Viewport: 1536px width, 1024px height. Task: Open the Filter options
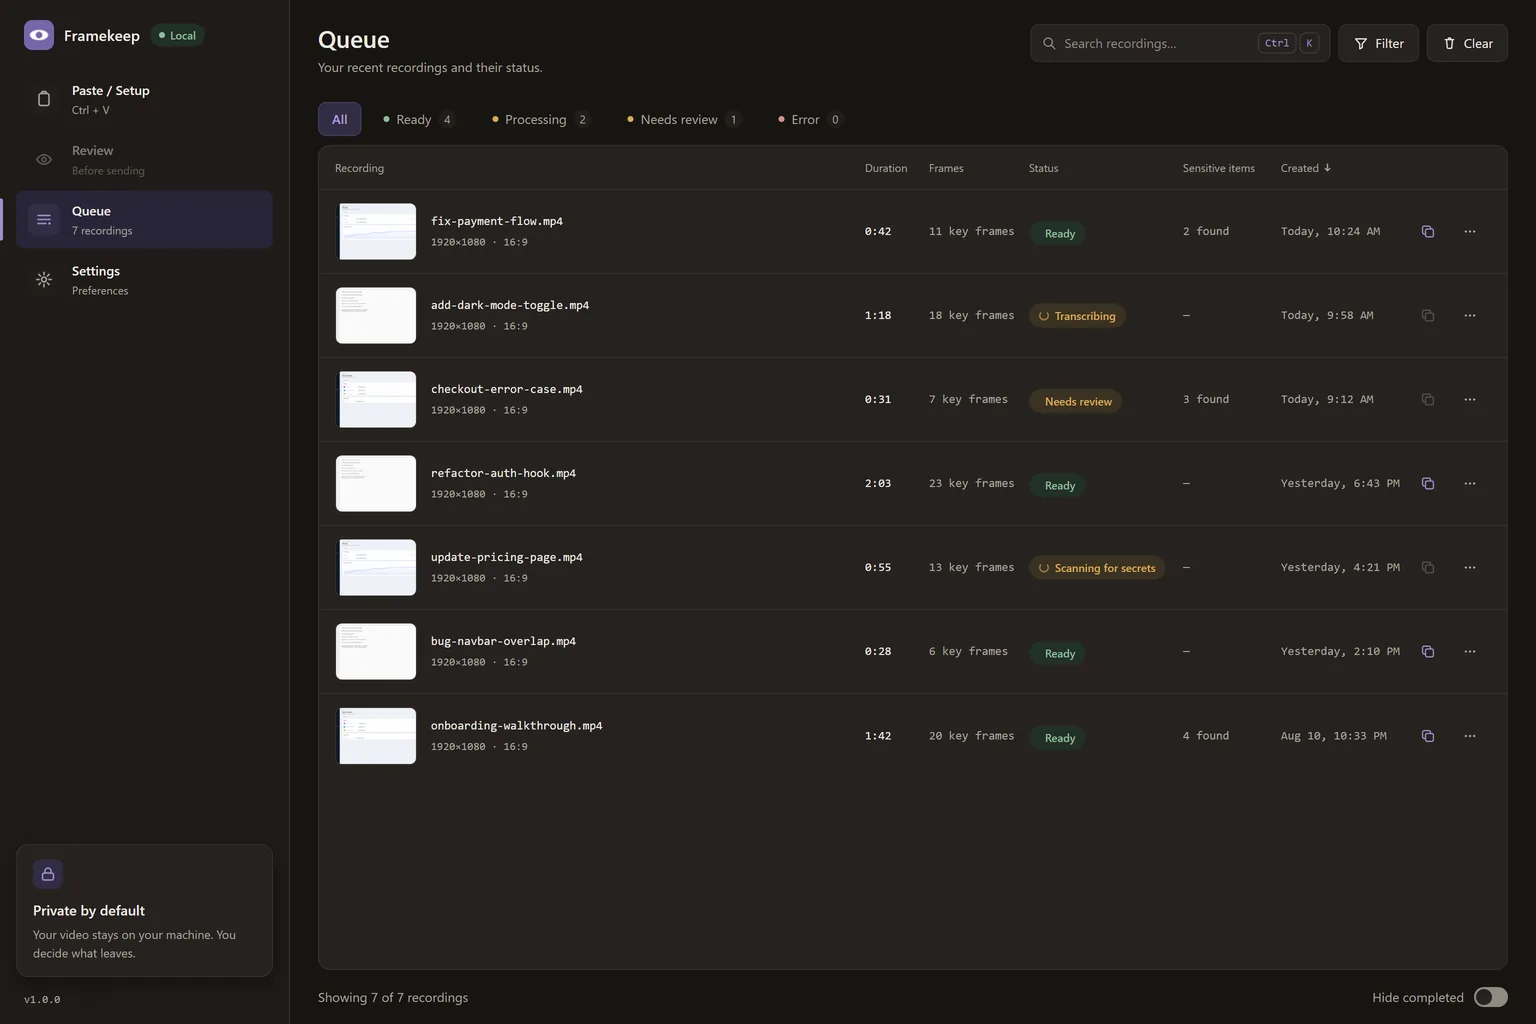point(1378,43)
